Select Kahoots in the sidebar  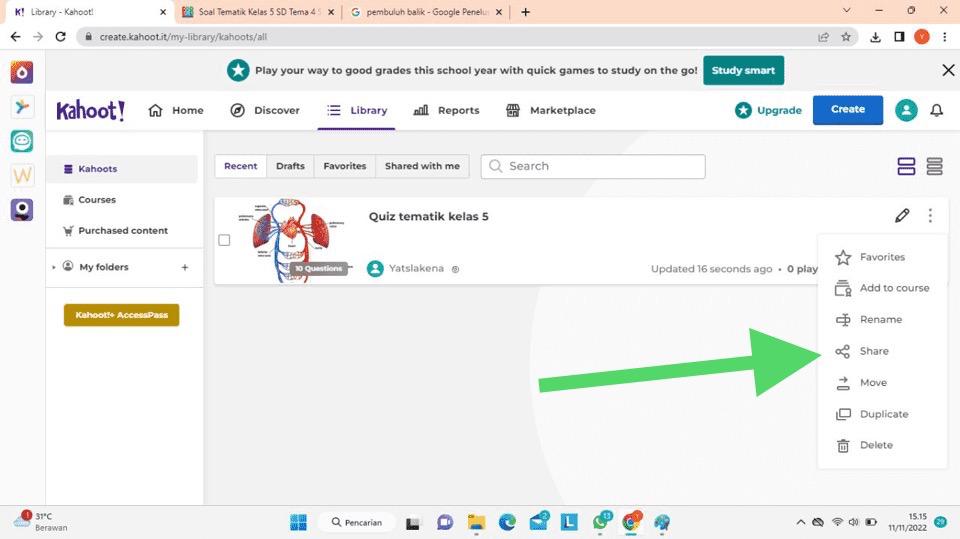coord(122,169)
